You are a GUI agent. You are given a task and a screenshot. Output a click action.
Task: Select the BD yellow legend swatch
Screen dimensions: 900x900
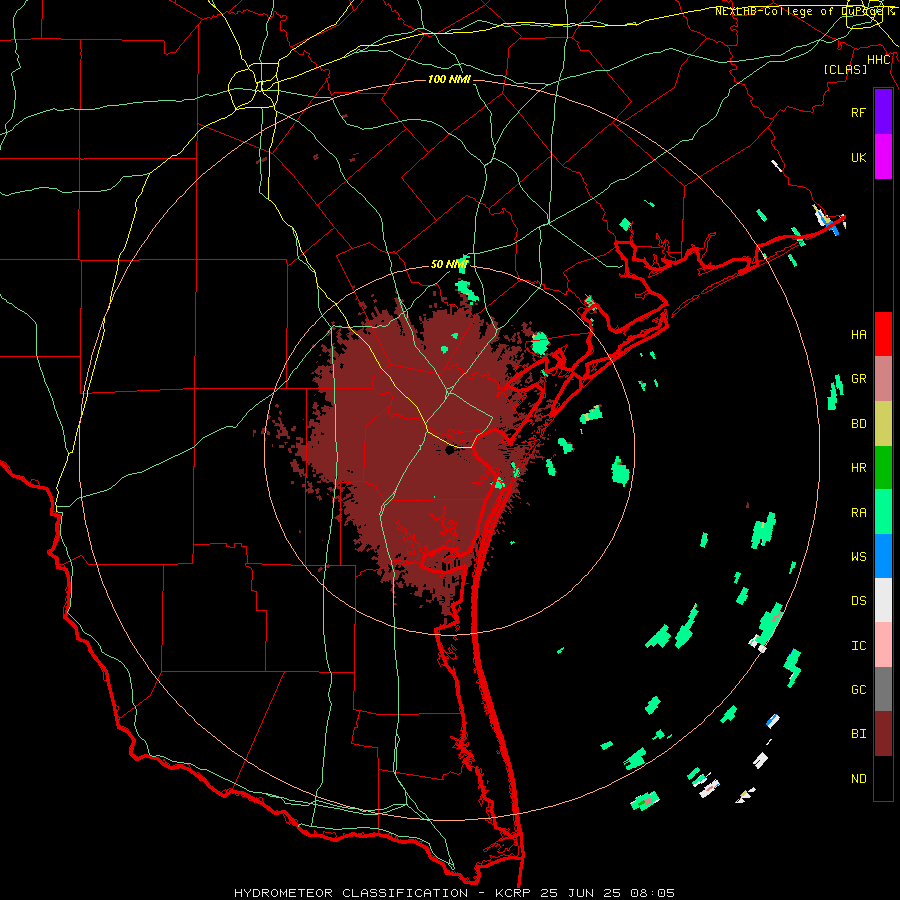coord(883,424)
